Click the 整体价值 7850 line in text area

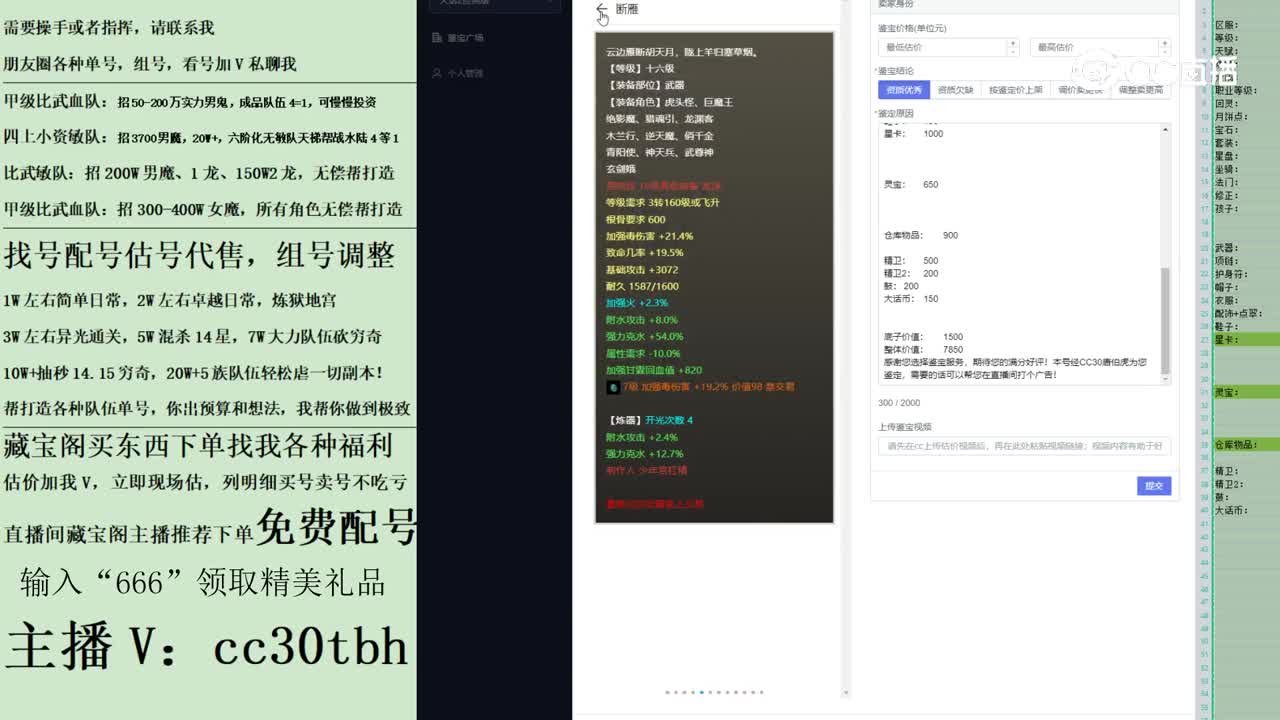pos(923,350)
